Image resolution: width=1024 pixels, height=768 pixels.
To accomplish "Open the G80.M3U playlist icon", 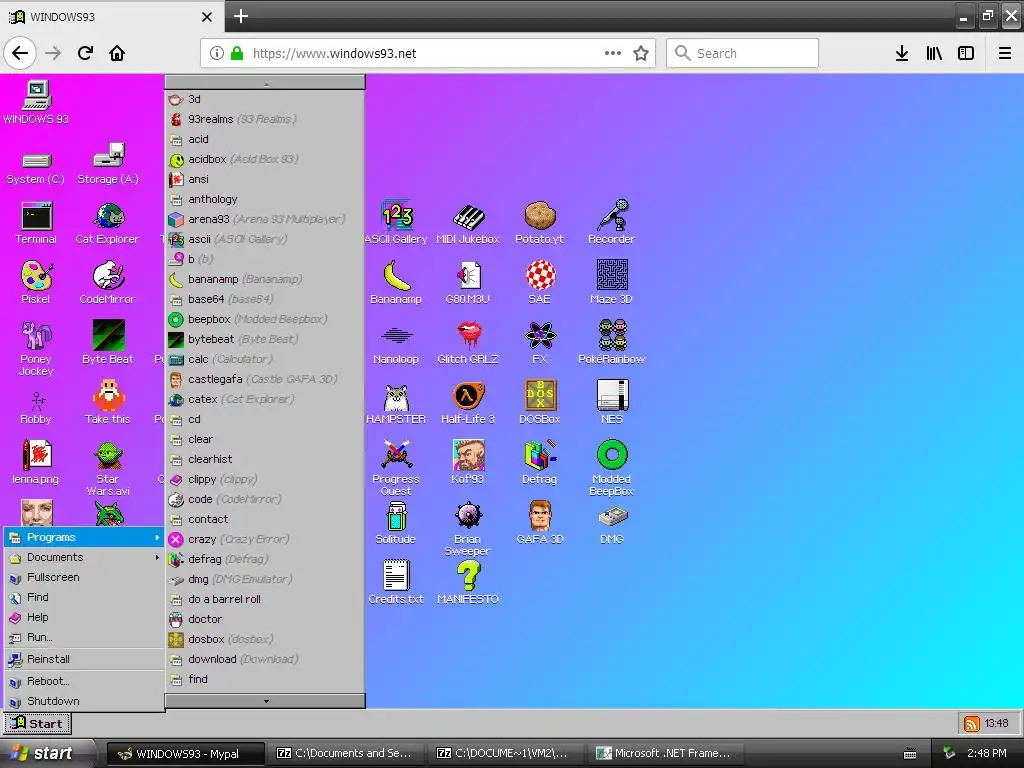I will coord(468,283).
